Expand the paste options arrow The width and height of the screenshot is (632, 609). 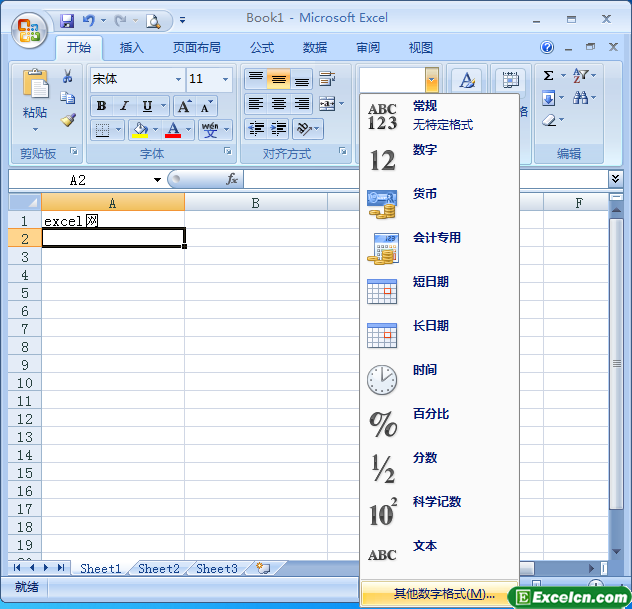tap(35, 130)
